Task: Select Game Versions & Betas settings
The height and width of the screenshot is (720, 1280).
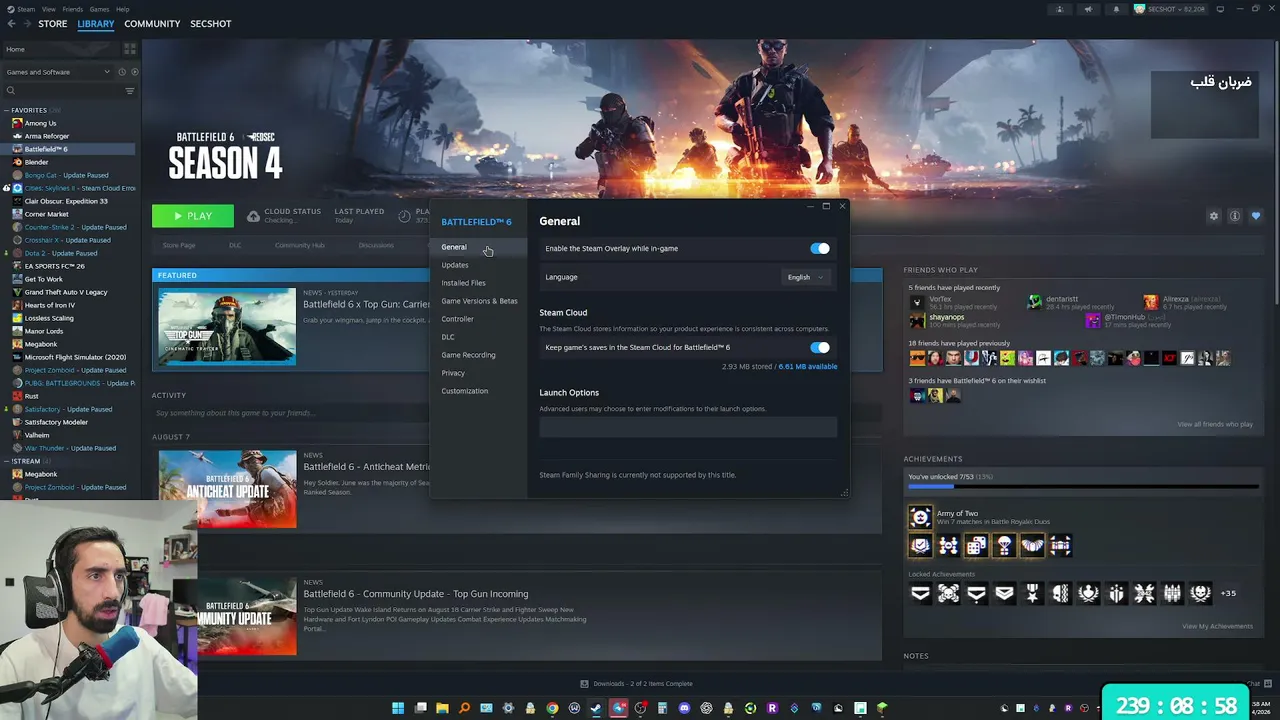Action: click(x=480, y=301)
